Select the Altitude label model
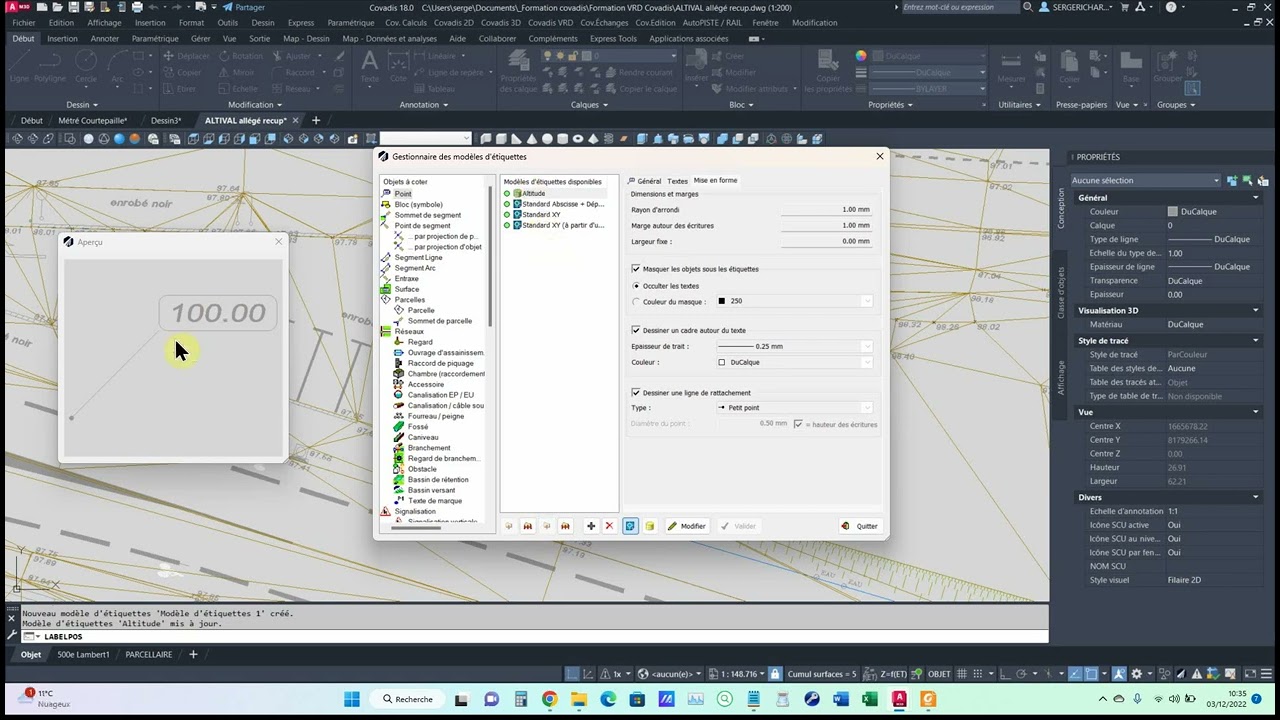 pos(534,193)
